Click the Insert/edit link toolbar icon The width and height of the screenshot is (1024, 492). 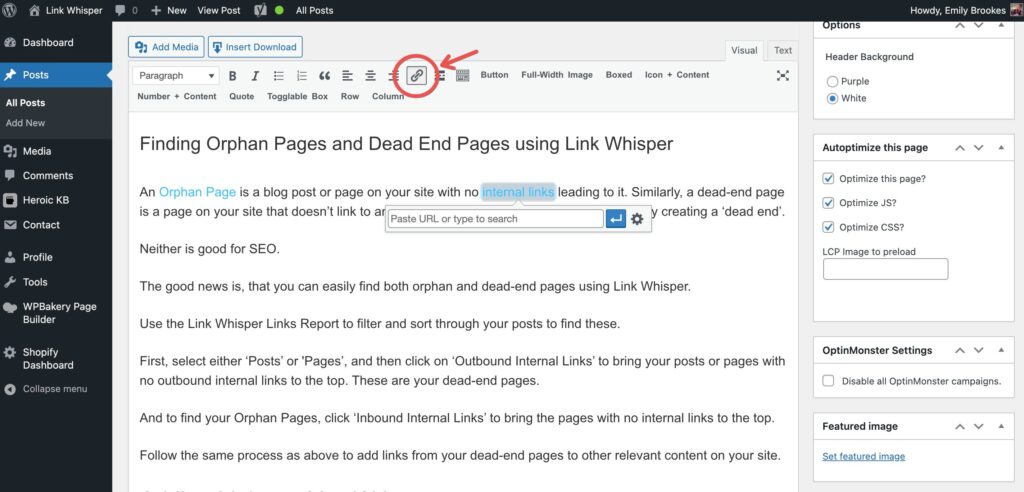[x=417, y=76]
